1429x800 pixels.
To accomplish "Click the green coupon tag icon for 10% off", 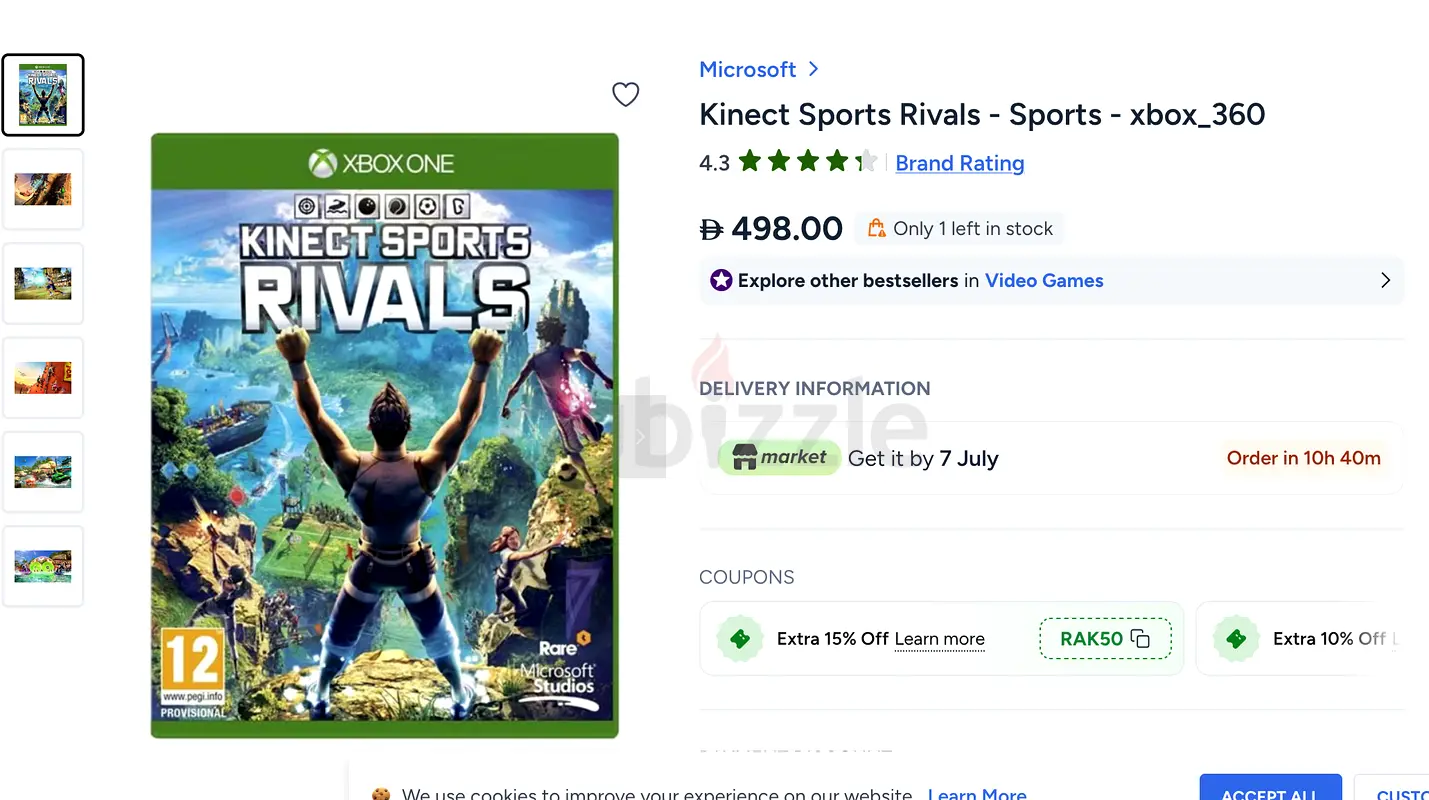I will (1236, 638).
